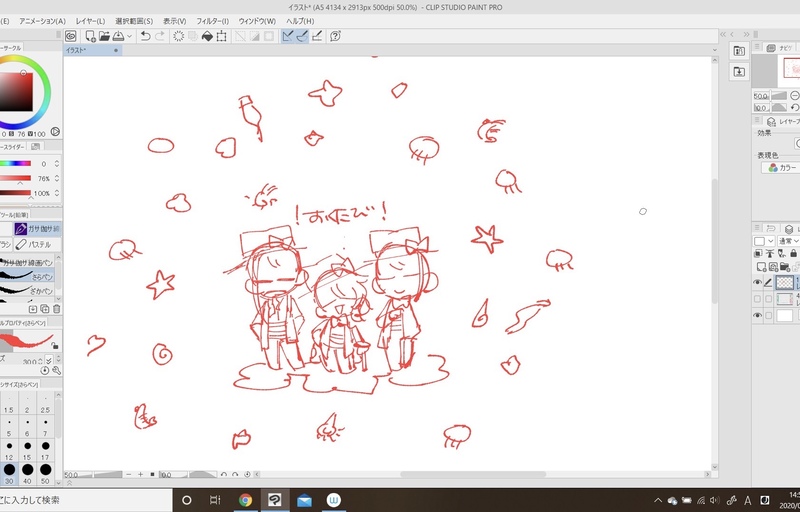Toggle the layer lock padlock icon
Viewport: 800px width, 512px height.
793,253
